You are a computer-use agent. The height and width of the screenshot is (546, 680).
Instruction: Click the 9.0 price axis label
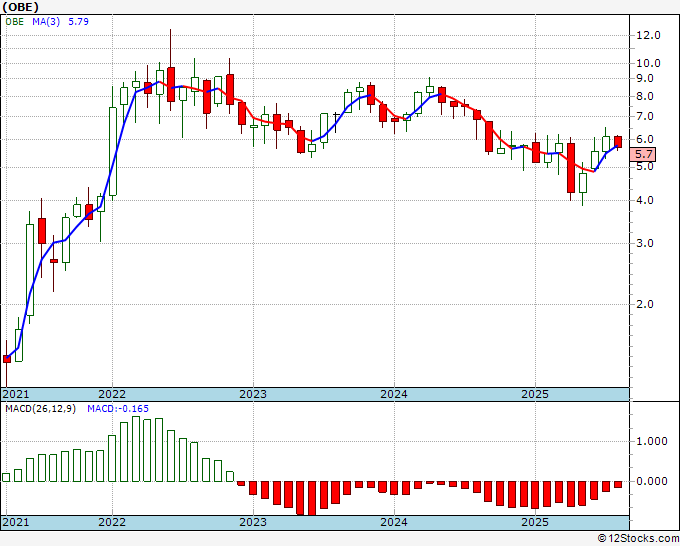[645, 78]
